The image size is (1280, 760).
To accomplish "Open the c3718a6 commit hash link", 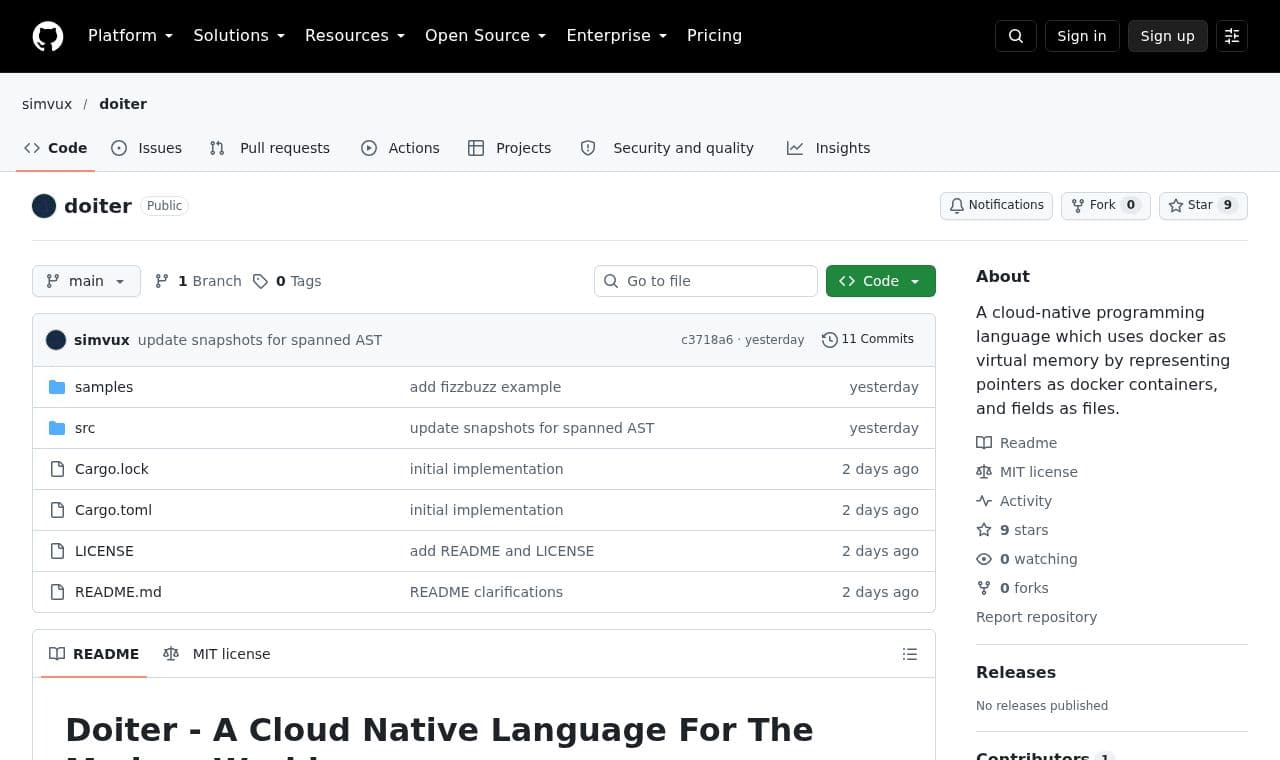I will [707, 340].
